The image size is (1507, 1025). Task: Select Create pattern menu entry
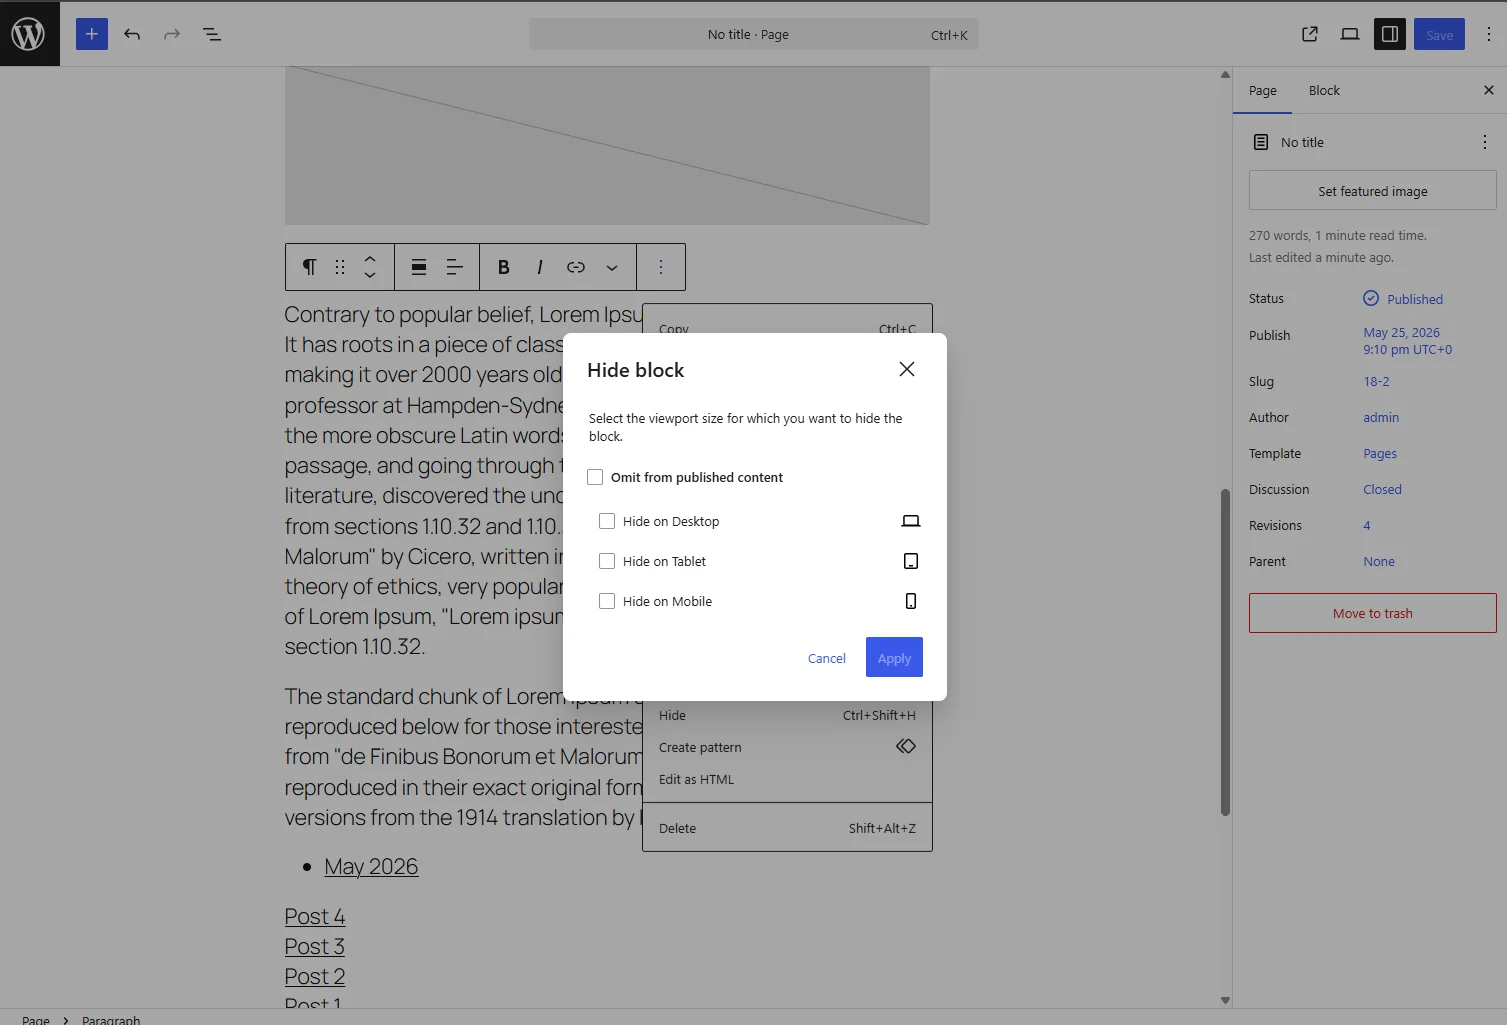tap(787, 747)
